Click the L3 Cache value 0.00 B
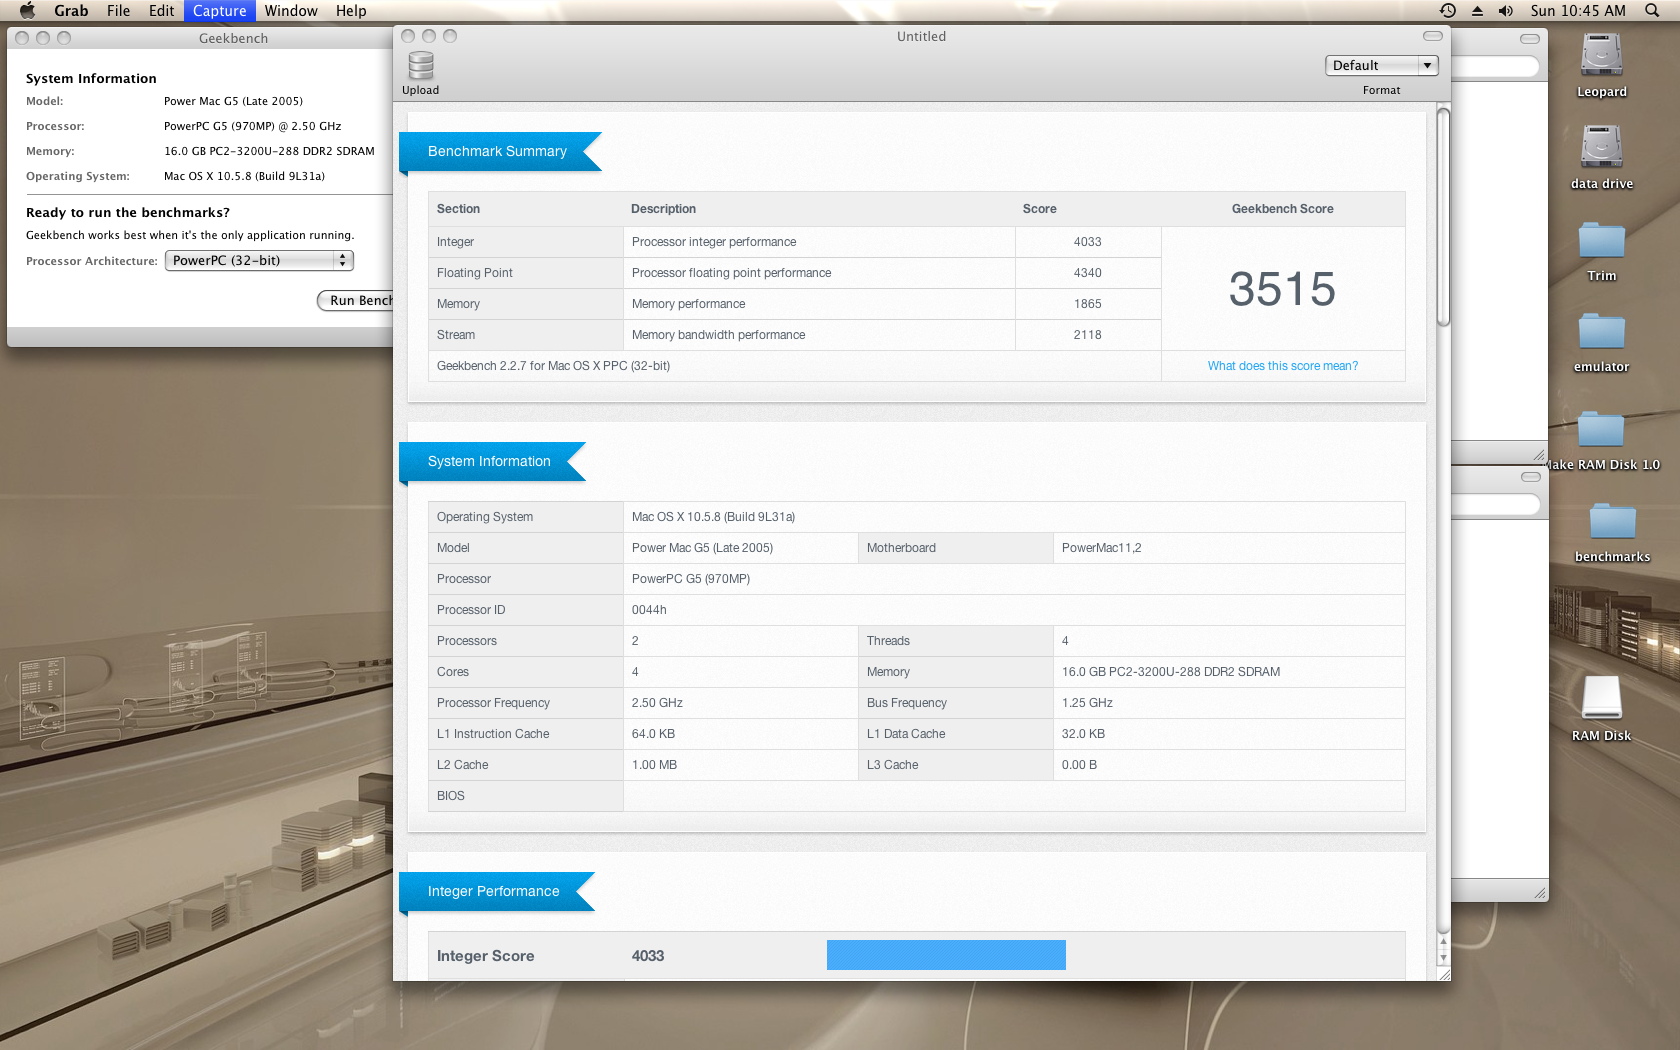Image resolution: width=1680 pixels, height=1050 pixels. click(1079, 765)
